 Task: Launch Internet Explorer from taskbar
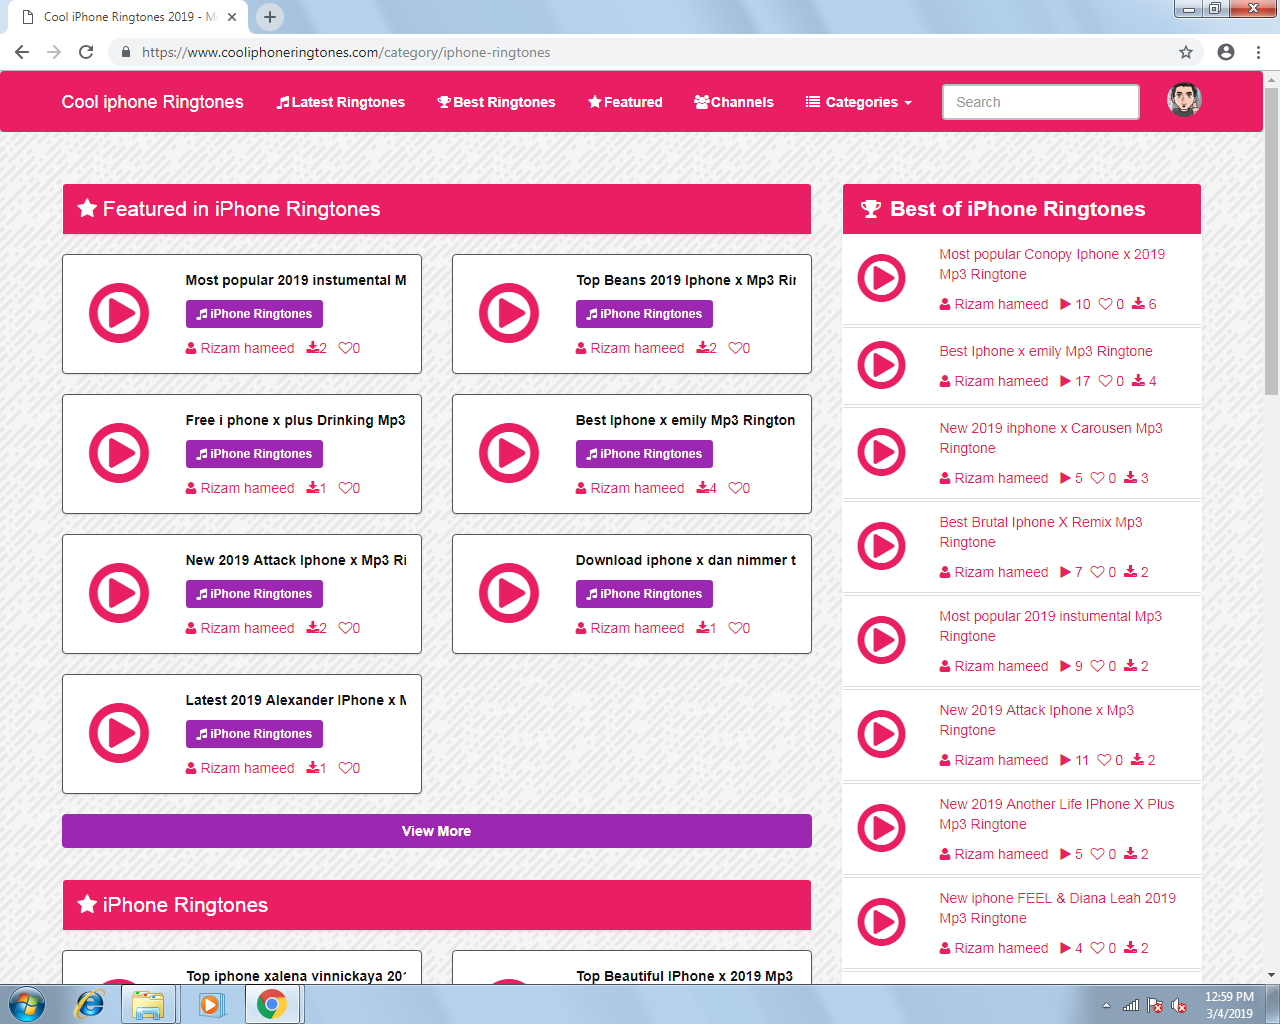point(90,1004)
